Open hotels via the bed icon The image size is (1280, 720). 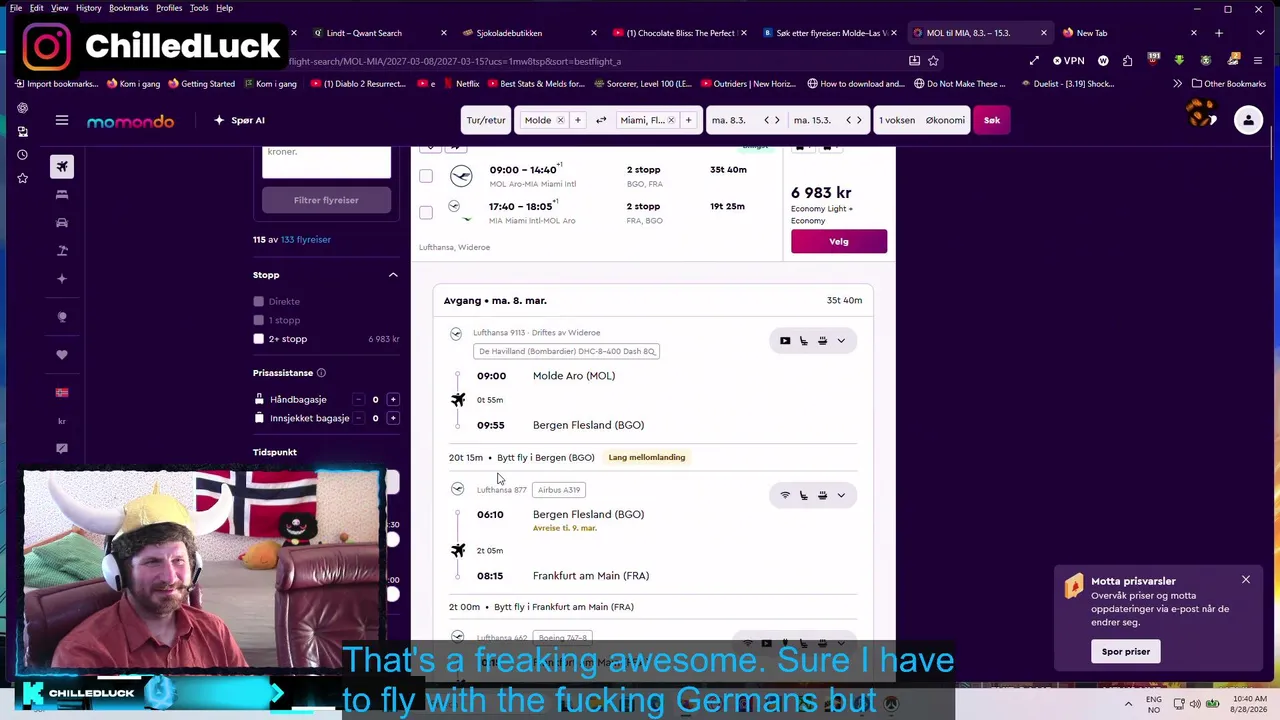[62, 195]
